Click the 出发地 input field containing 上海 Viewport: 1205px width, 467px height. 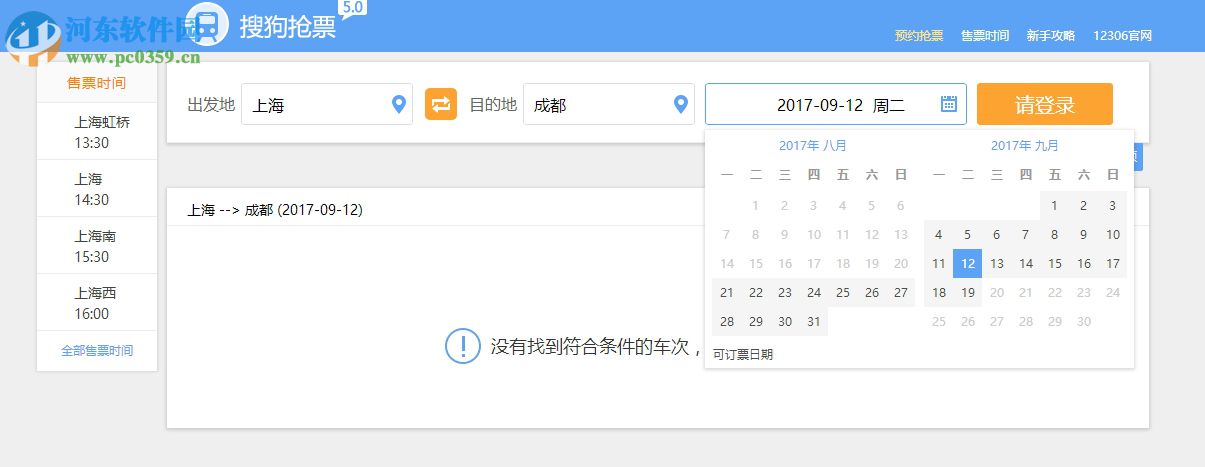[x=327, y=104]
